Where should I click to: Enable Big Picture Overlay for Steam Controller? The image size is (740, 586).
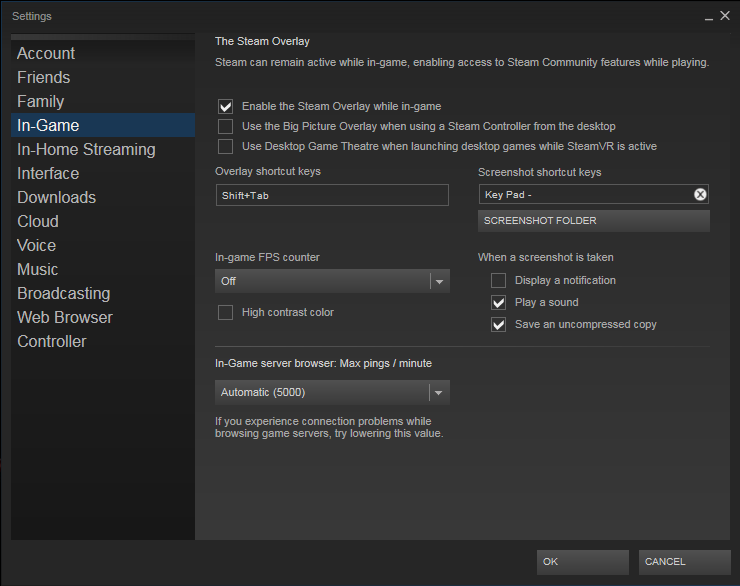pos(225,126)
